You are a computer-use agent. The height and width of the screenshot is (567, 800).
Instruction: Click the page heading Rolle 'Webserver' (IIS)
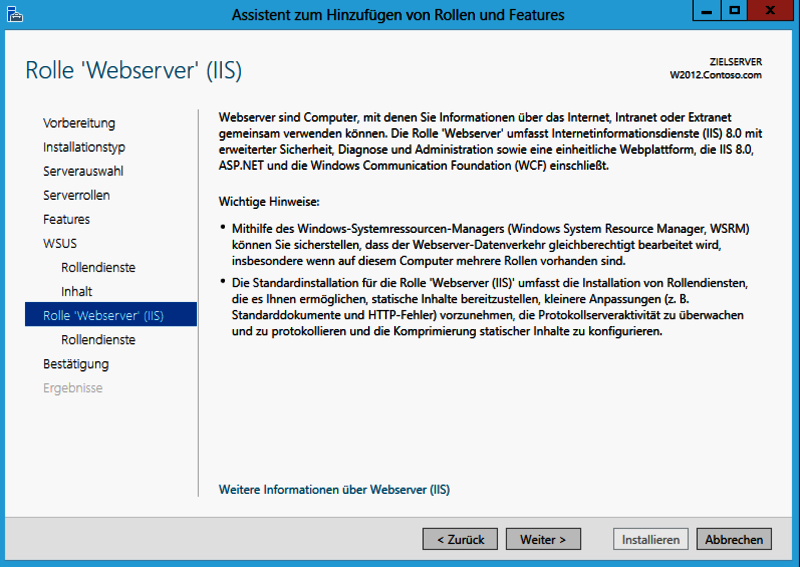pos(134,70)
